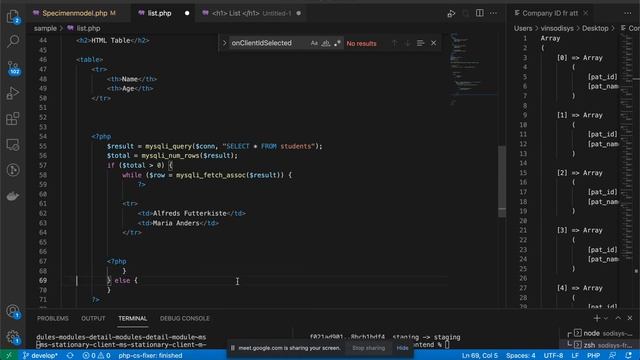Click the 'Desktop' breadcrumb
Viewport: 640px width, 360px height.
(x=595, y=28)
